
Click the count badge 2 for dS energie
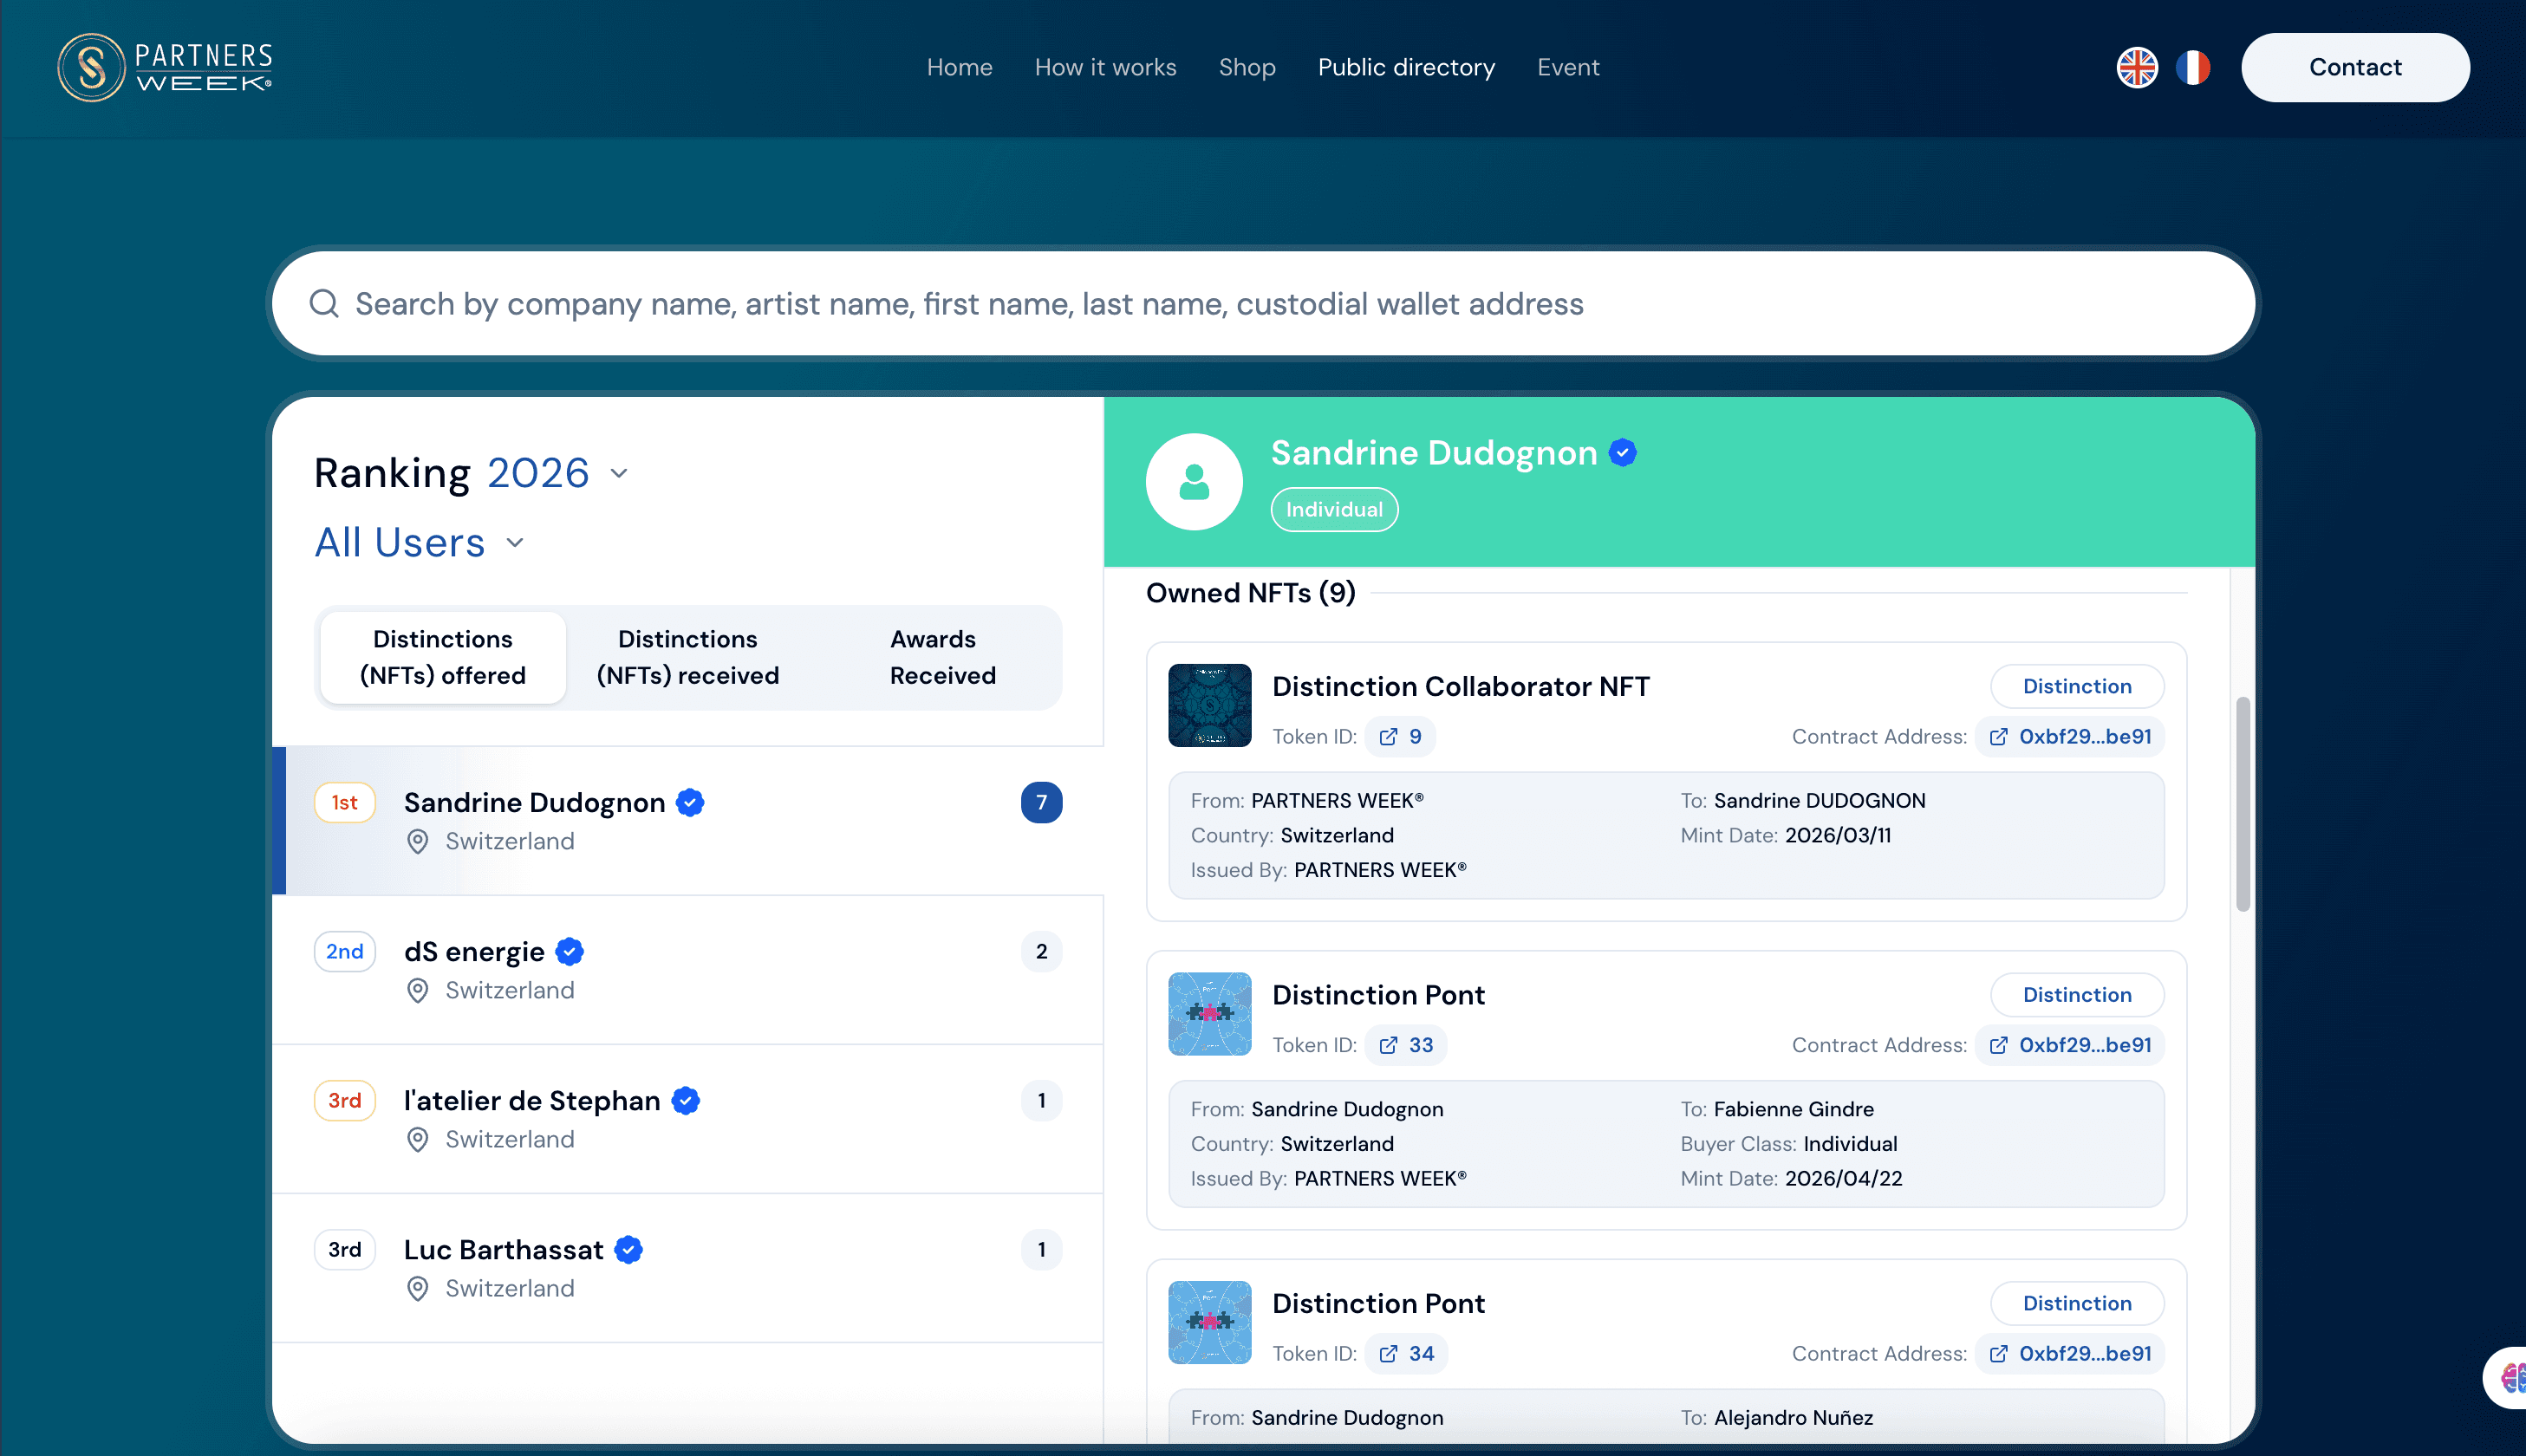click(1041, 951)
